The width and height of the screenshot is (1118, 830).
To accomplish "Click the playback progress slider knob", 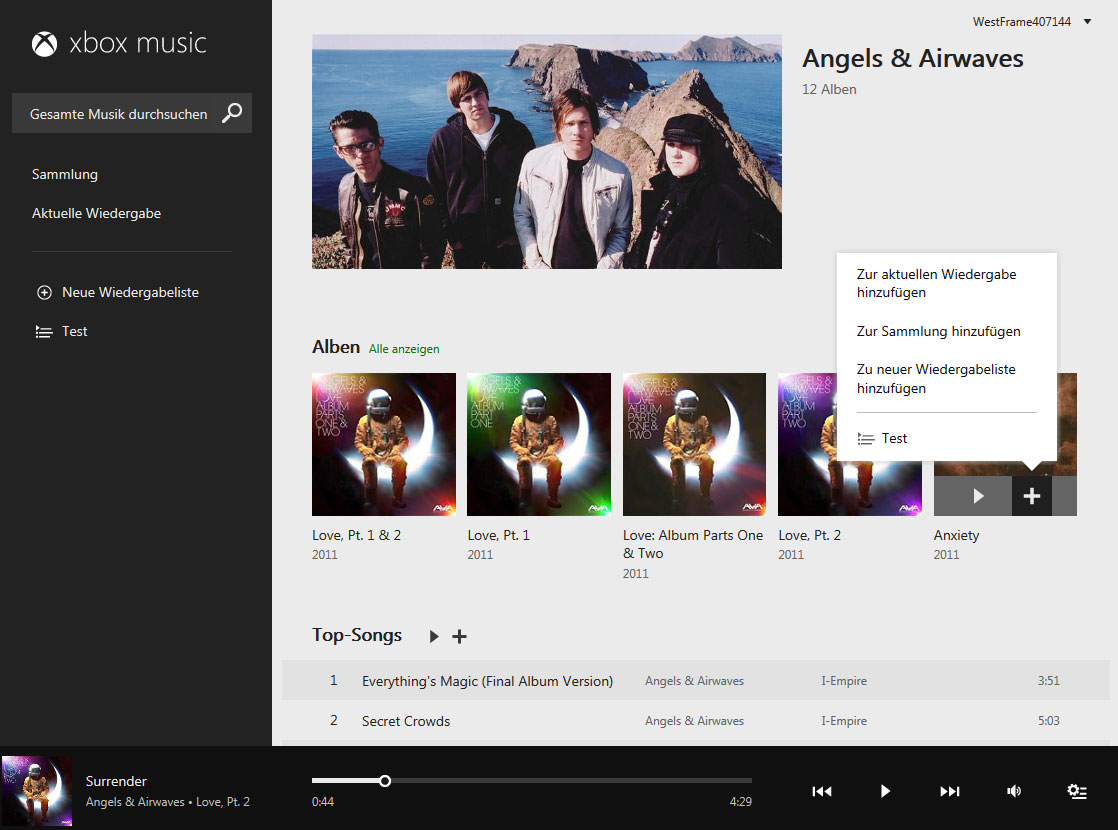I will point(385,781).
